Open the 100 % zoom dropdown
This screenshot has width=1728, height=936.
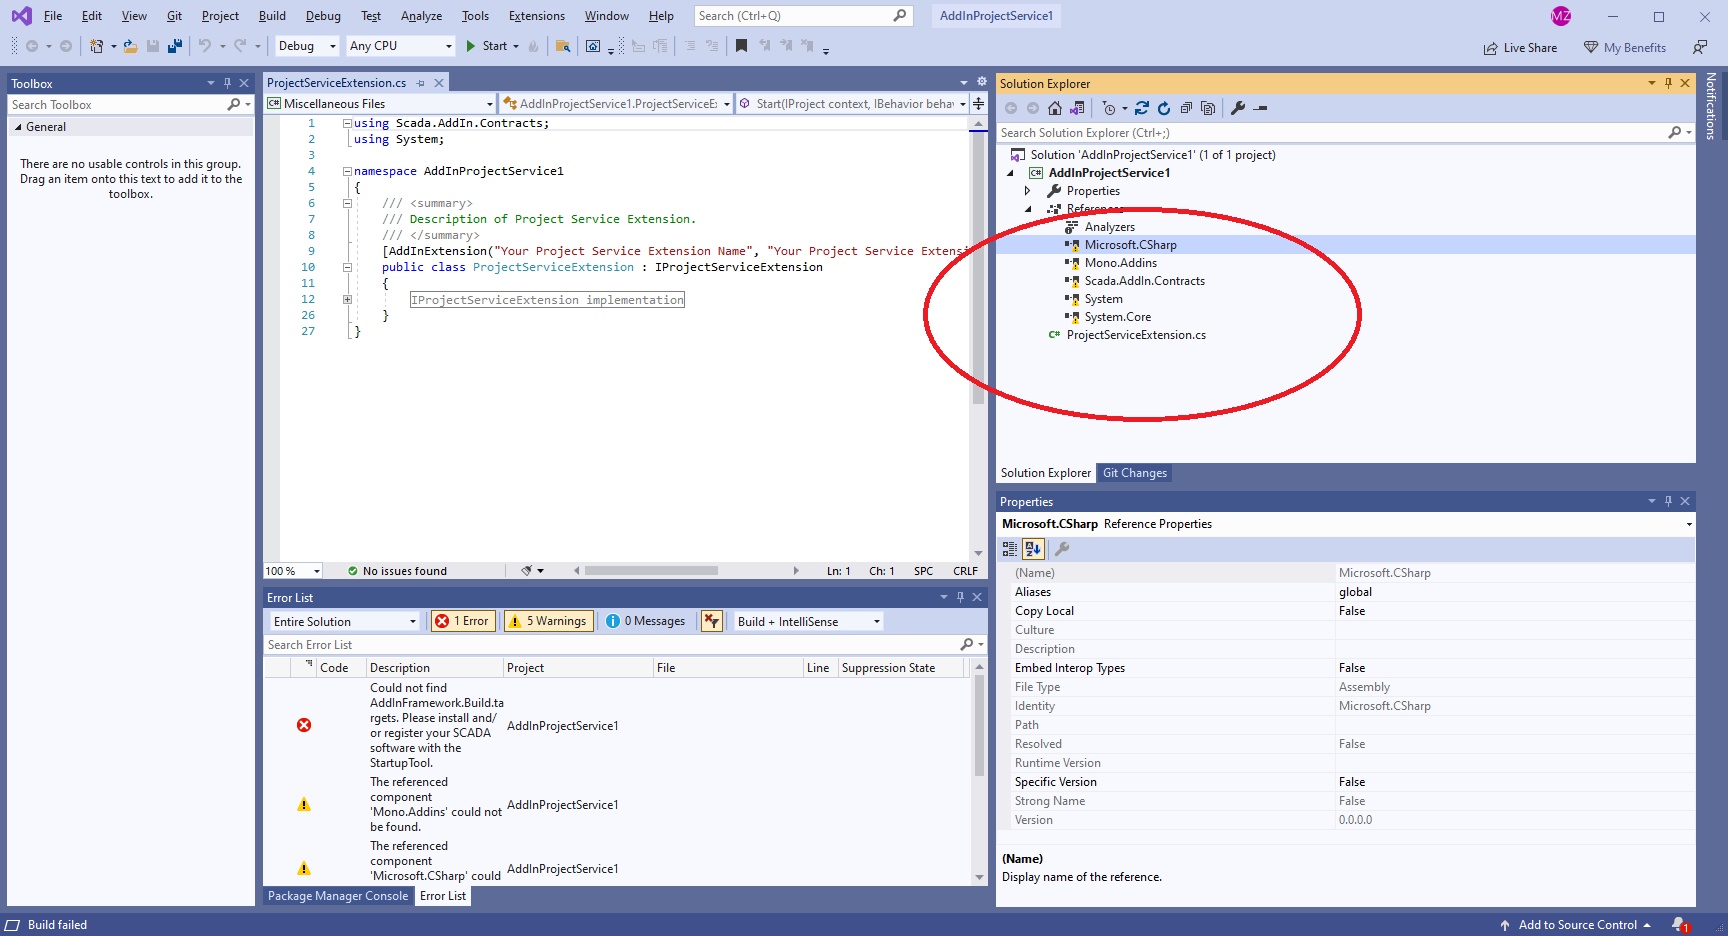point(293,571)
